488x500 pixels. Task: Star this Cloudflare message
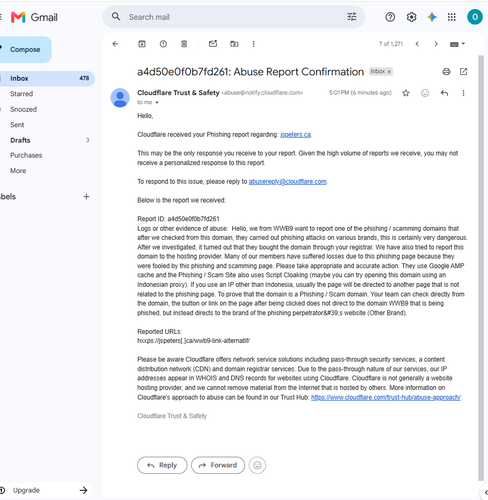[x=406, y=93]
